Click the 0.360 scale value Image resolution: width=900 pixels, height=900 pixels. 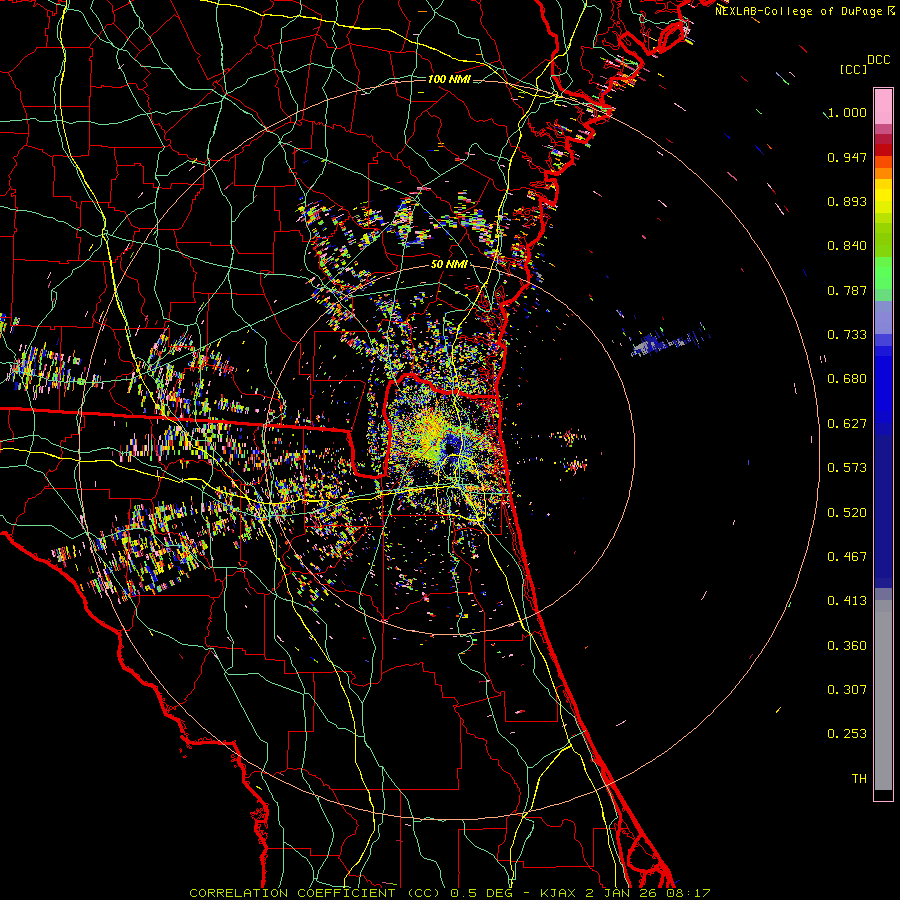847,646
